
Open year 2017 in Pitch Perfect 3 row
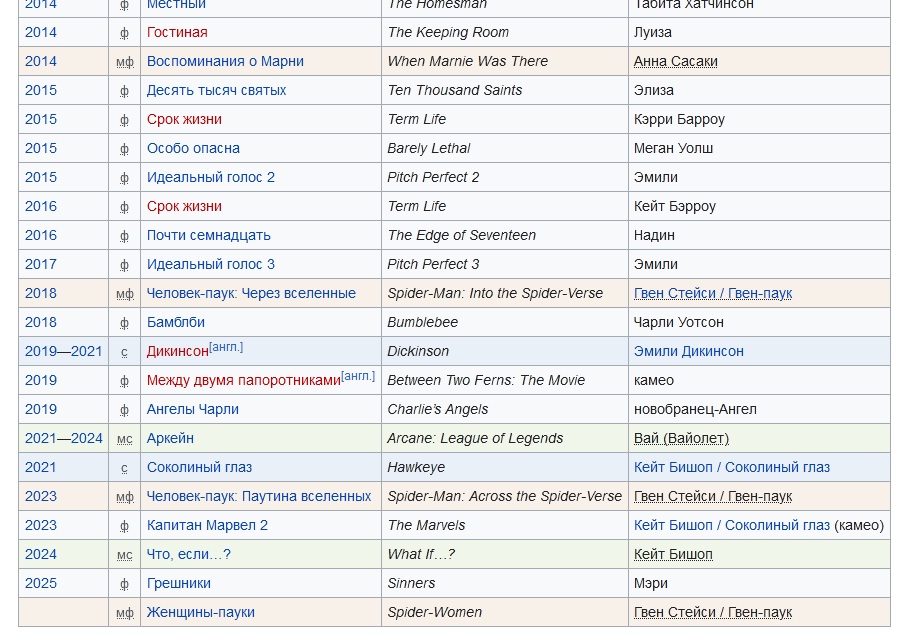[41, 265]
